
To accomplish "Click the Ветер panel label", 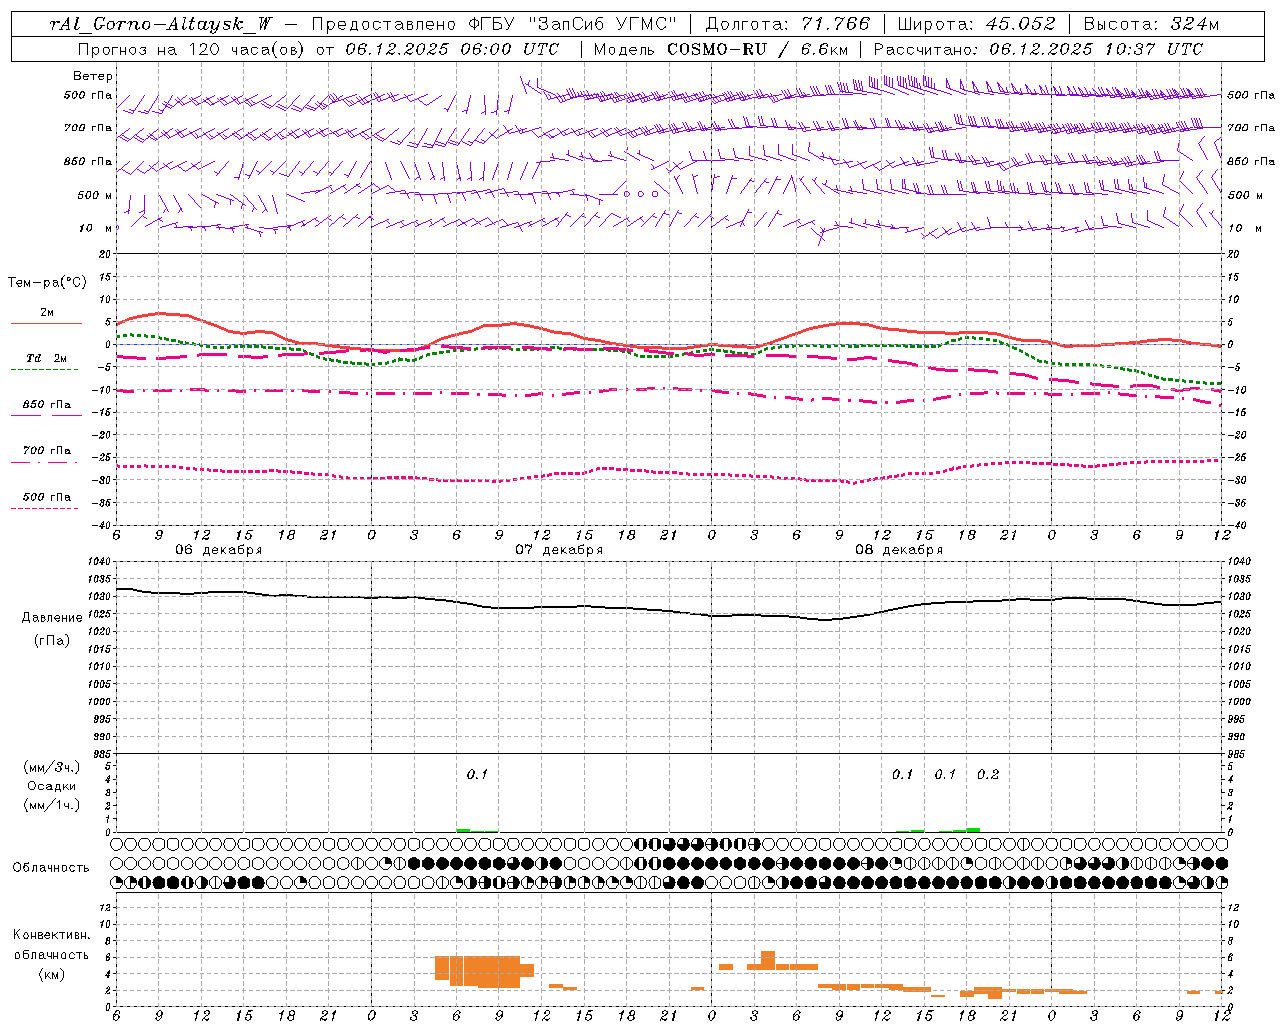I will point(92,76).
